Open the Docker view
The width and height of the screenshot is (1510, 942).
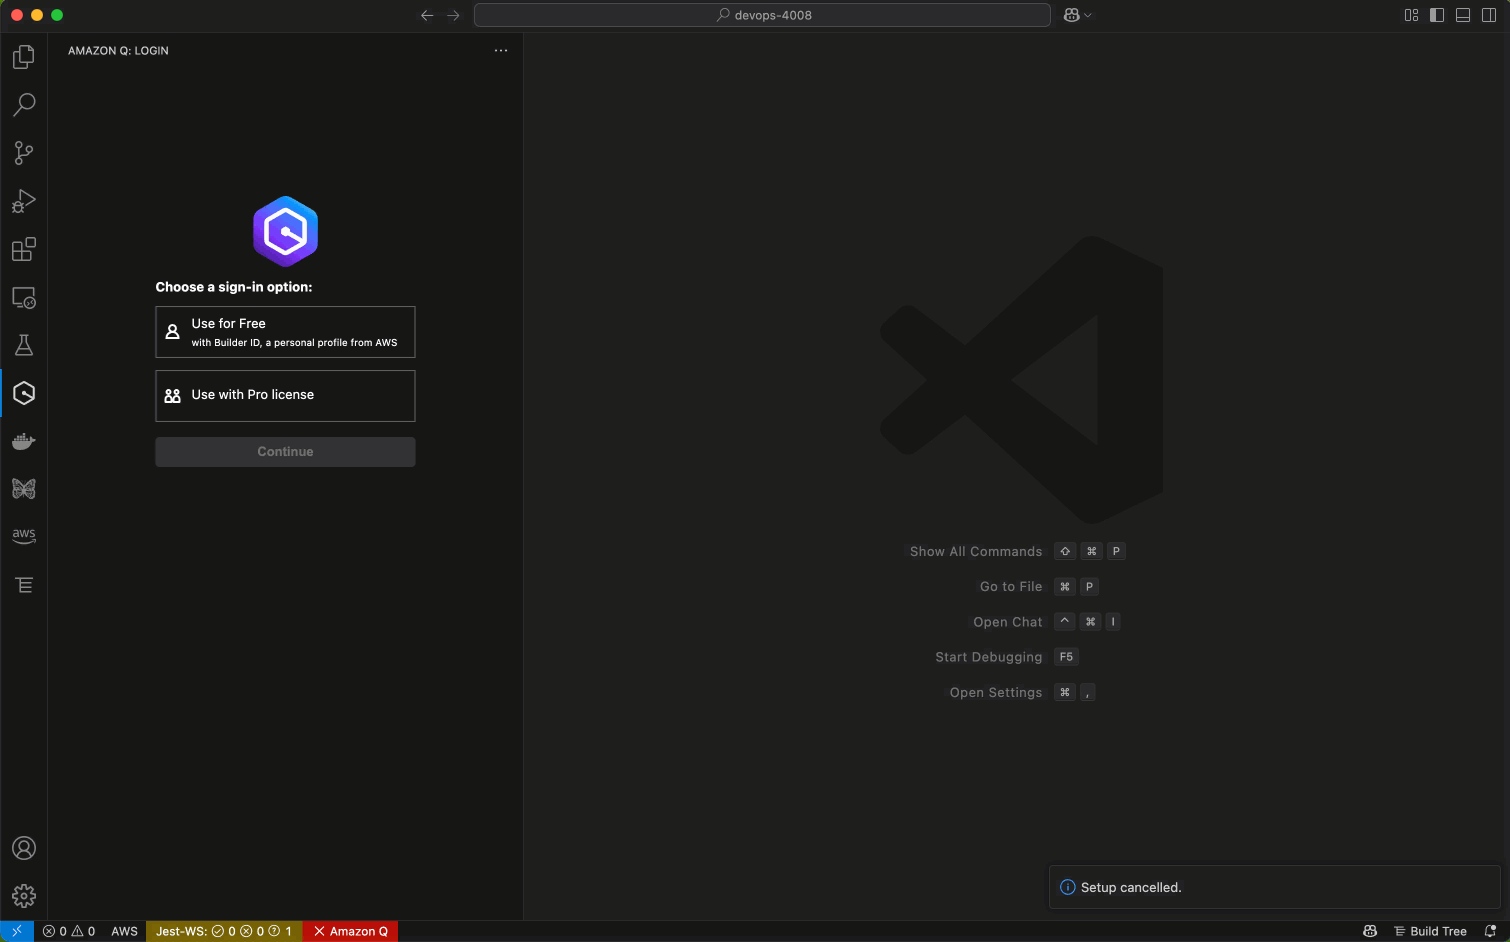24,441
